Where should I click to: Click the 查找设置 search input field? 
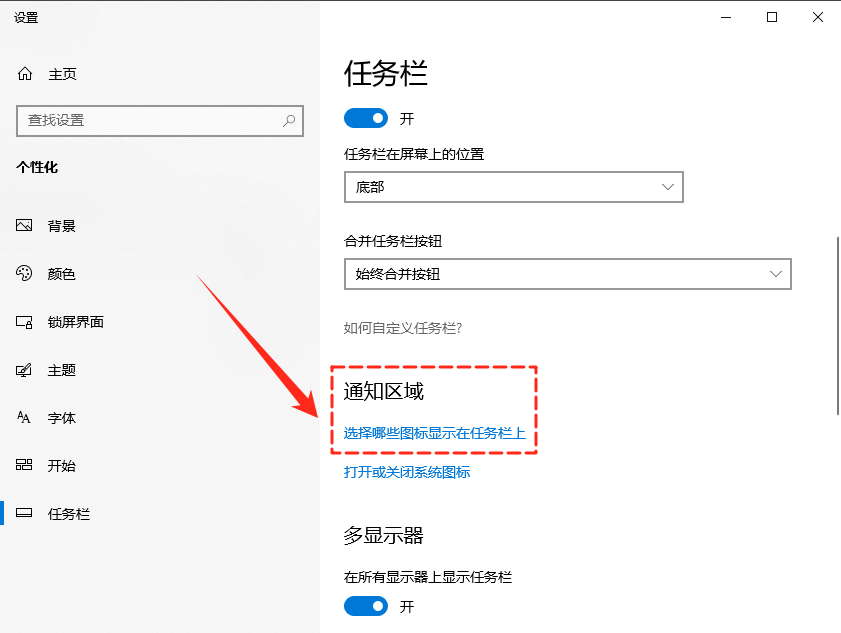tap(150, 120)
